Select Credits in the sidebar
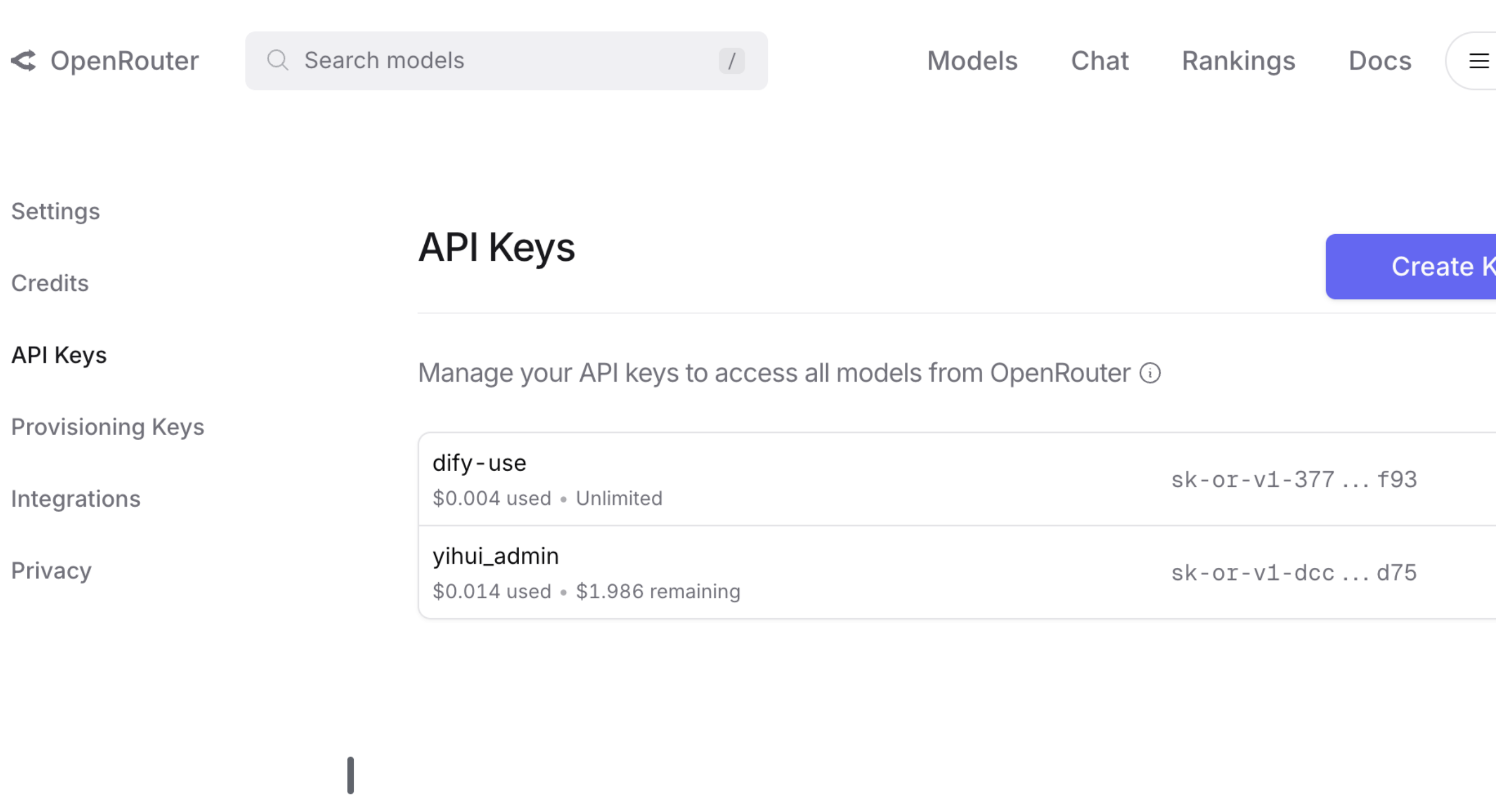This screenshot has width=1496, height=809. pos(50,284)
